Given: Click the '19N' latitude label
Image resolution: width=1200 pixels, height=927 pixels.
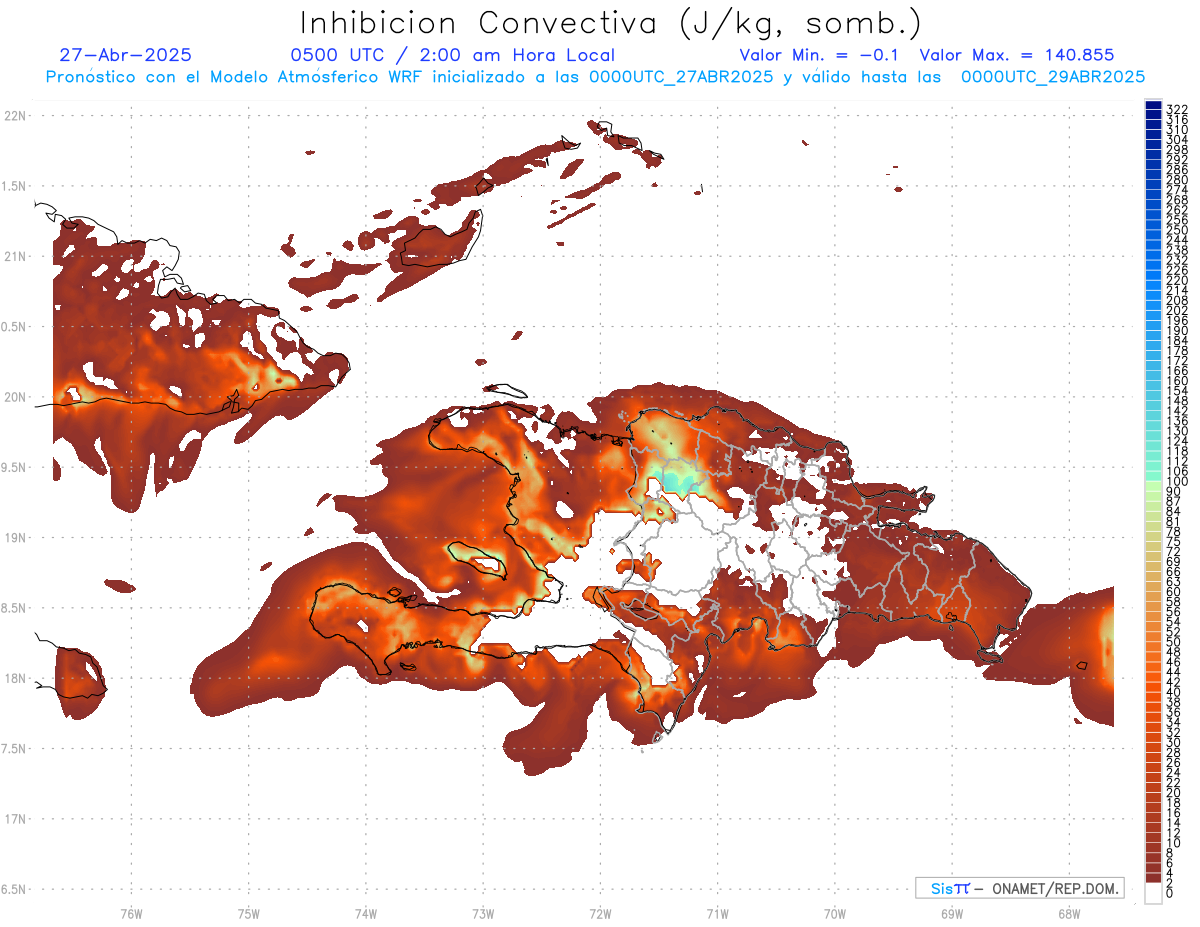Looking at the screenshot, I should click(x=15, y=538).
